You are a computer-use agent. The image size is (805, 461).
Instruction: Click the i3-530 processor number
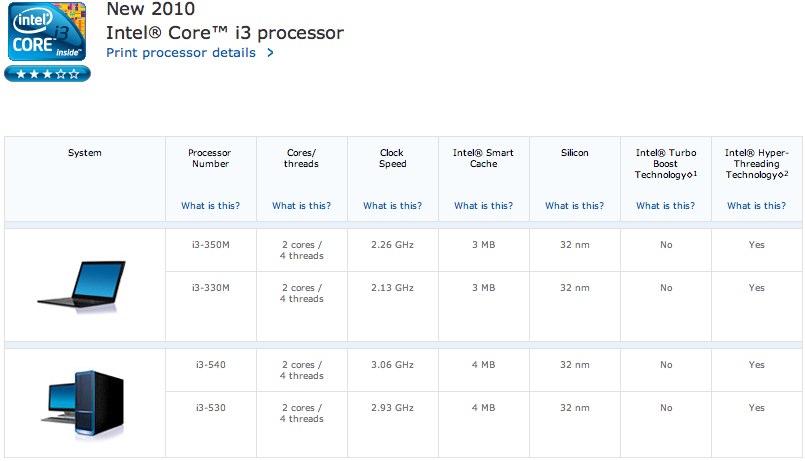point(210,408)
